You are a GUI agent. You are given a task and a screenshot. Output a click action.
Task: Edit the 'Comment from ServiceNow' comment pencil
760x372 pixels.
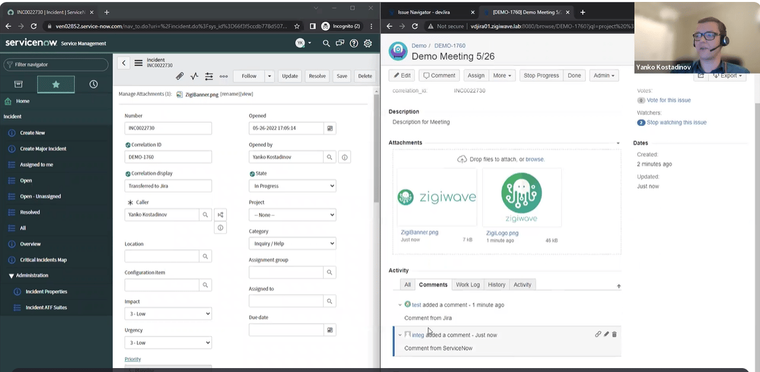[x=606, y=334]
